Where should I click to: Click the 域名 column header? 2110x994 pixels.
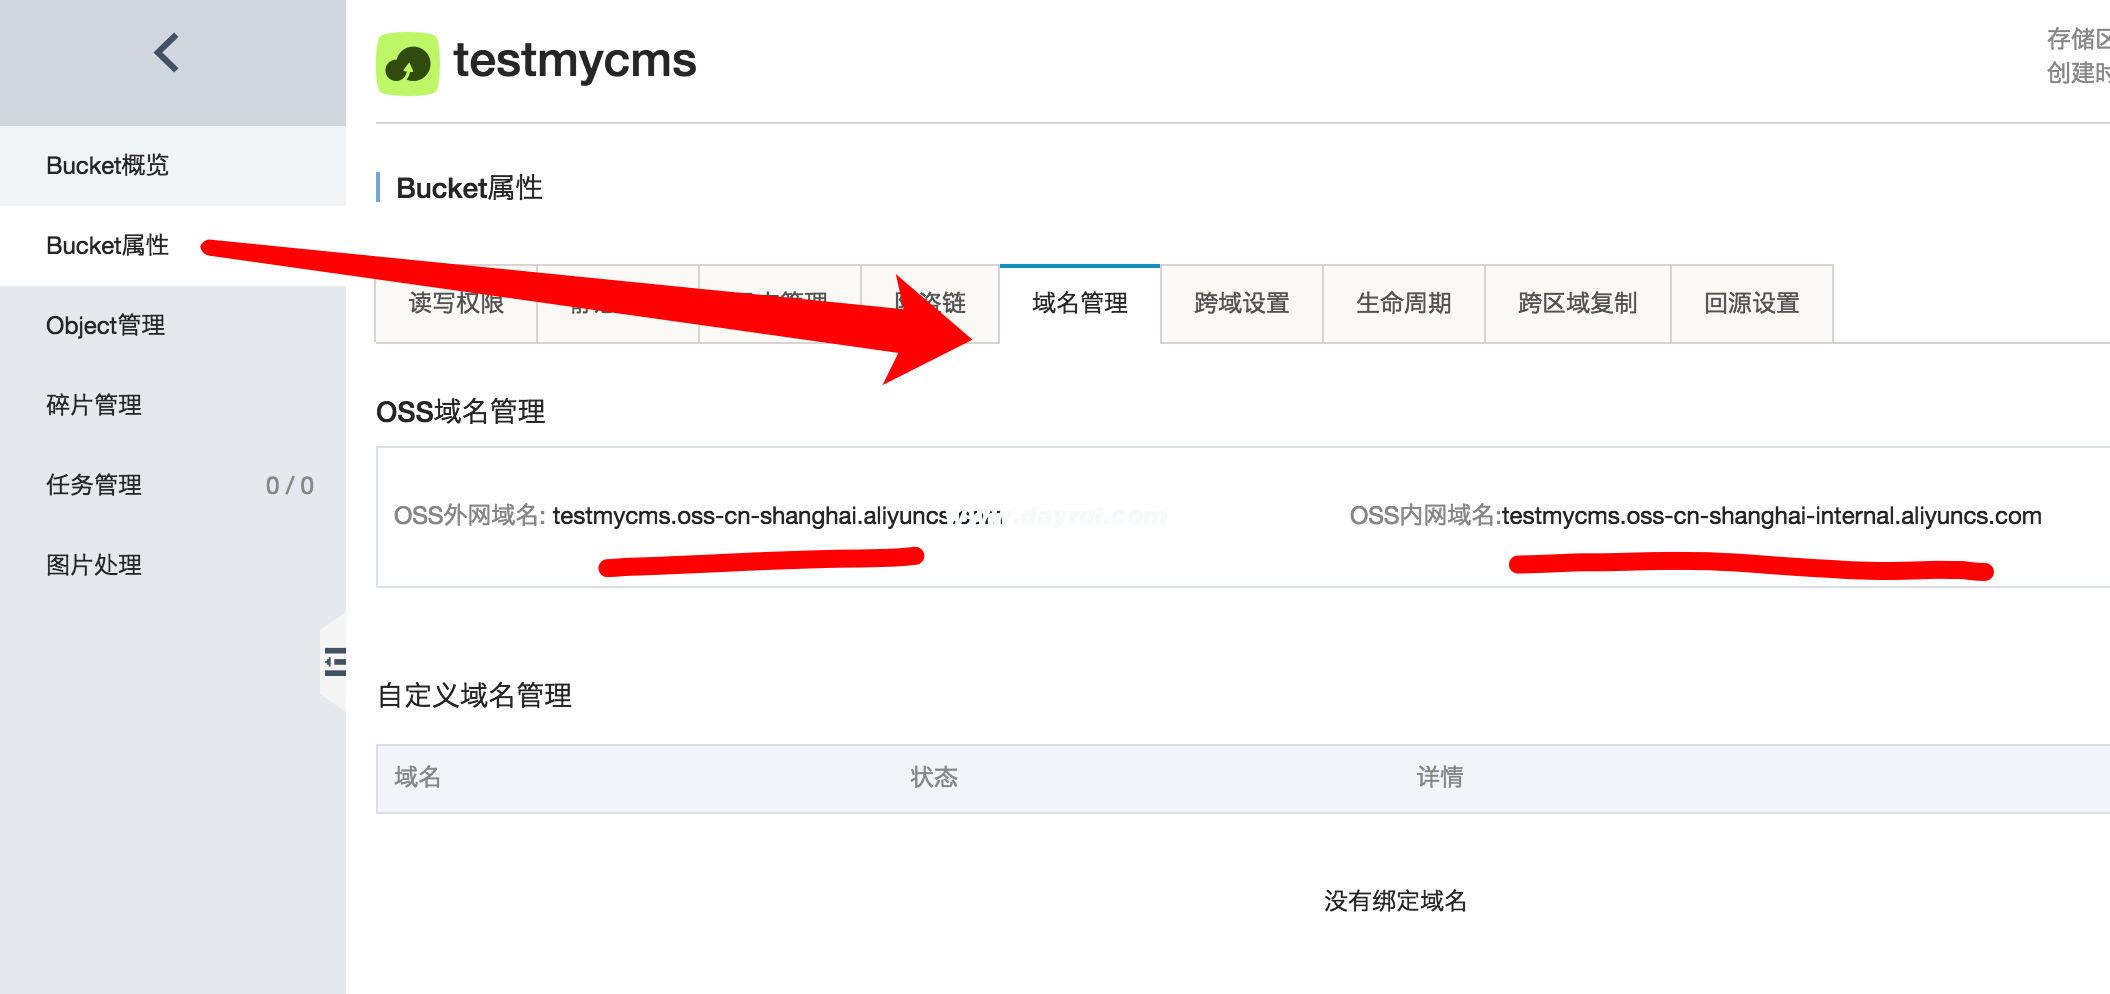(x=418, y=777)
